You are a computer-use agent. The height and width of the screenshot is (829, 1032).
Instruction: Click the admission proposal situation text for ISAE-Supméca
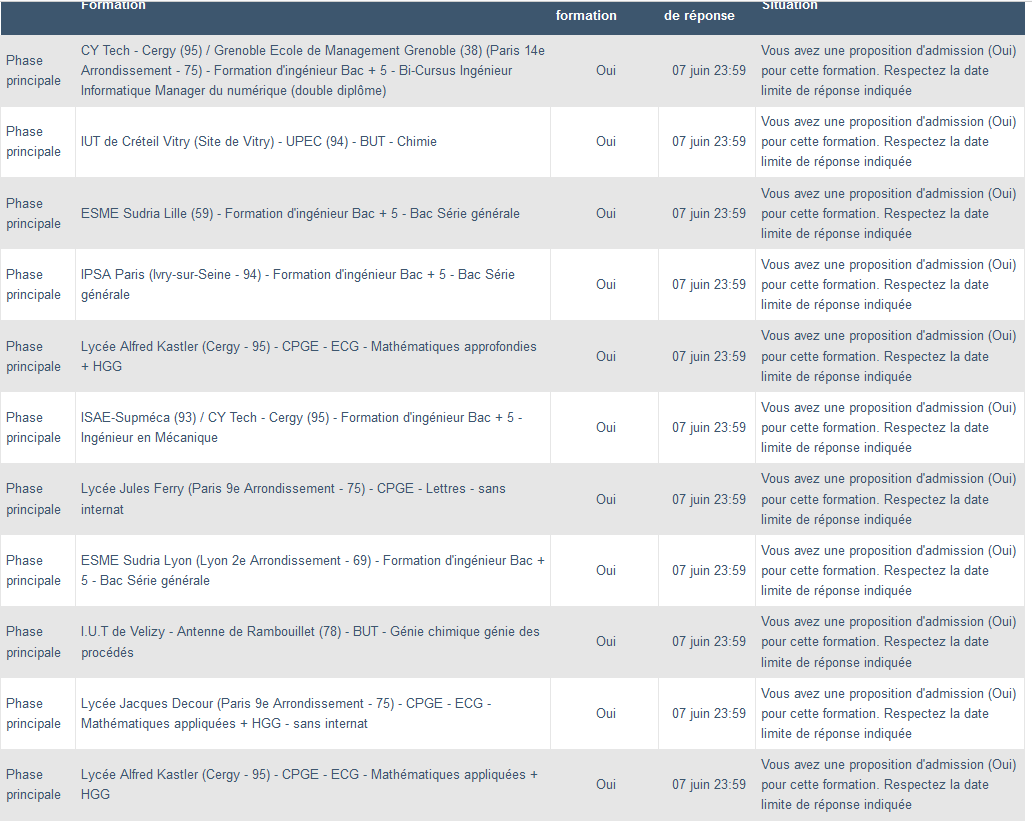pyautogui.click(x=889, y=427)
